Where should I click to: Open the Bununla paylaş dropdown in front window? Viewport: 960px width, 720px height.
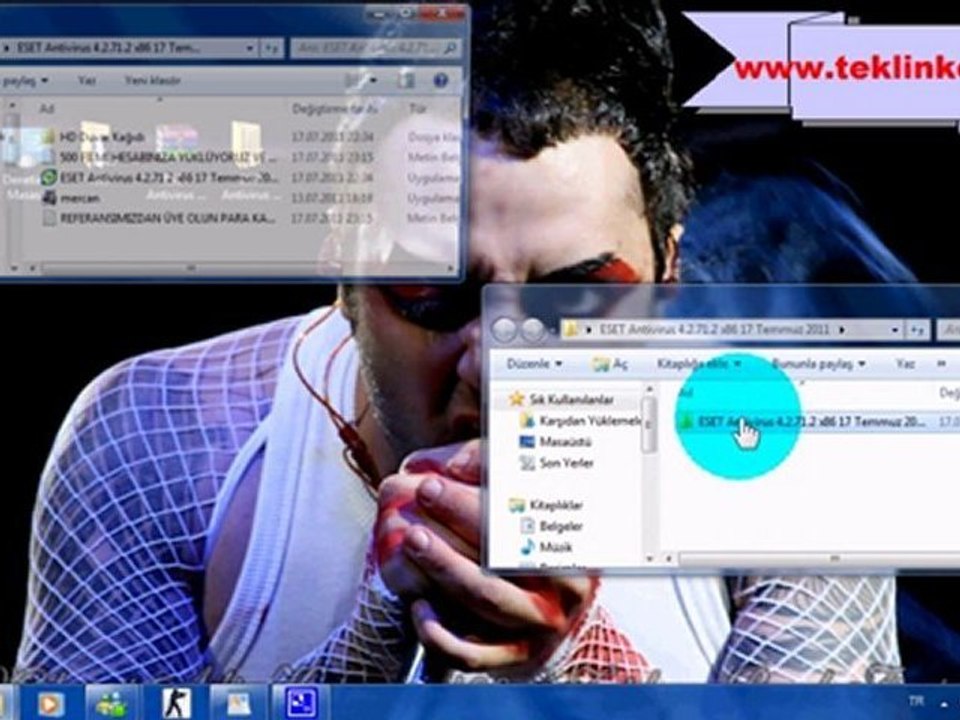point(818,364)
